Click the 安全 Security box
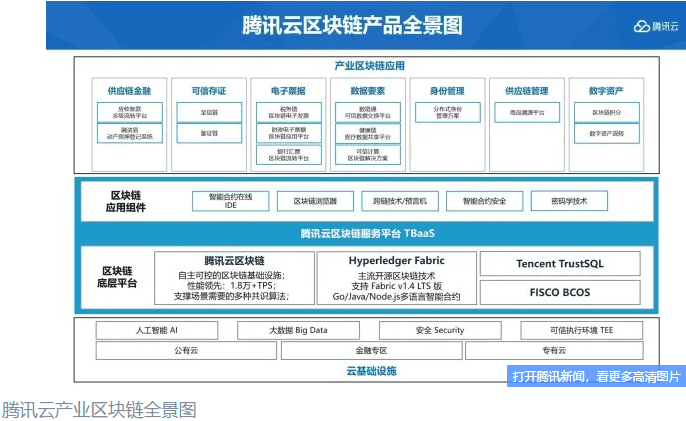The width and height of the screenshot is (686, 421). [440, 330]
